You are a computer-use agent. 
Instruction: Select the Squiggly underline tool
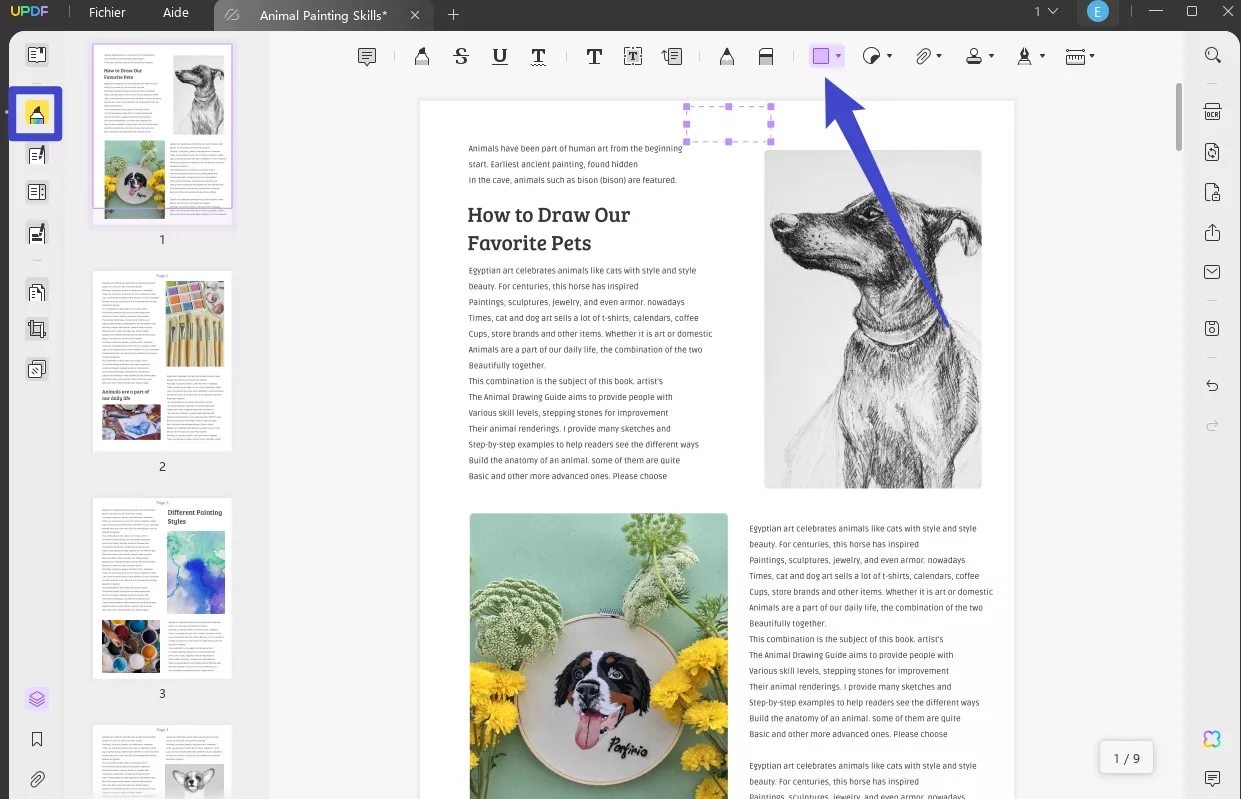click(538, 57)
